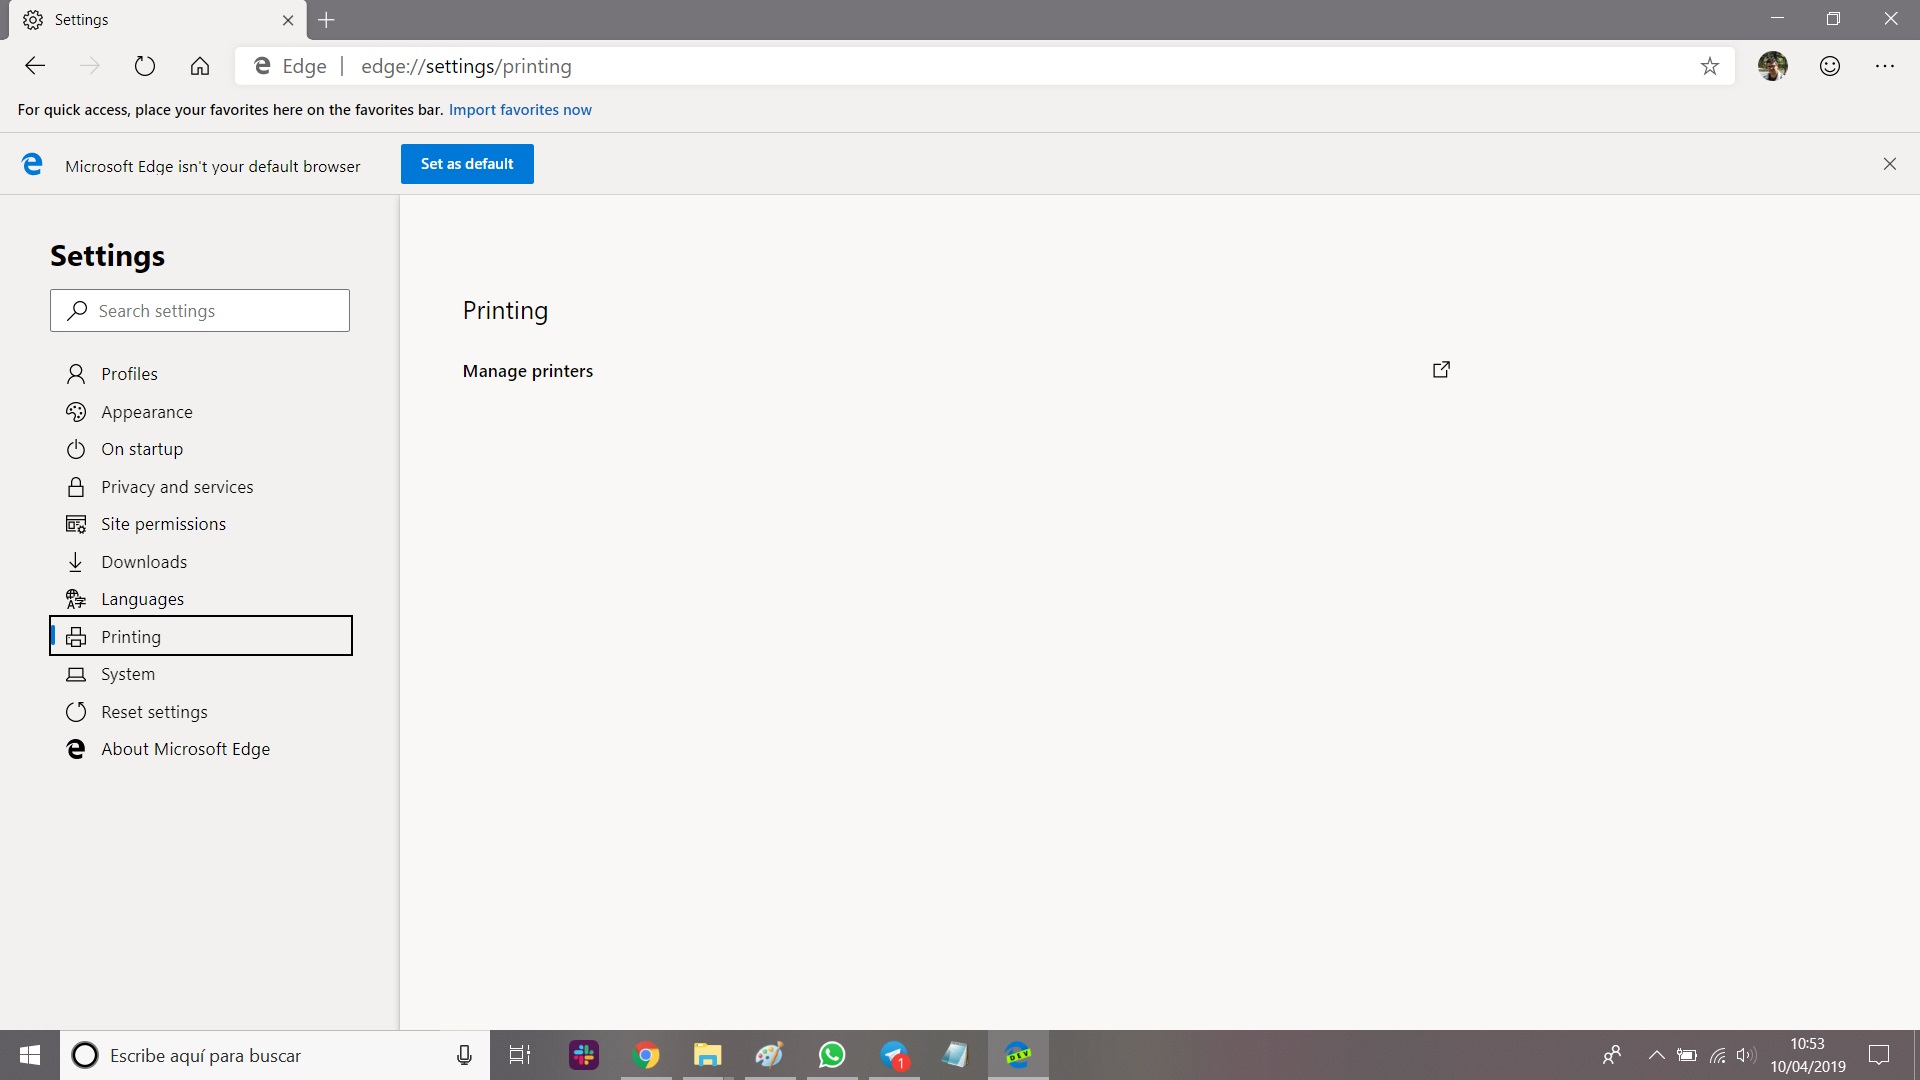Open a new tab with the plus button
Screen dimensions: 1920x1080
point(326,20)
